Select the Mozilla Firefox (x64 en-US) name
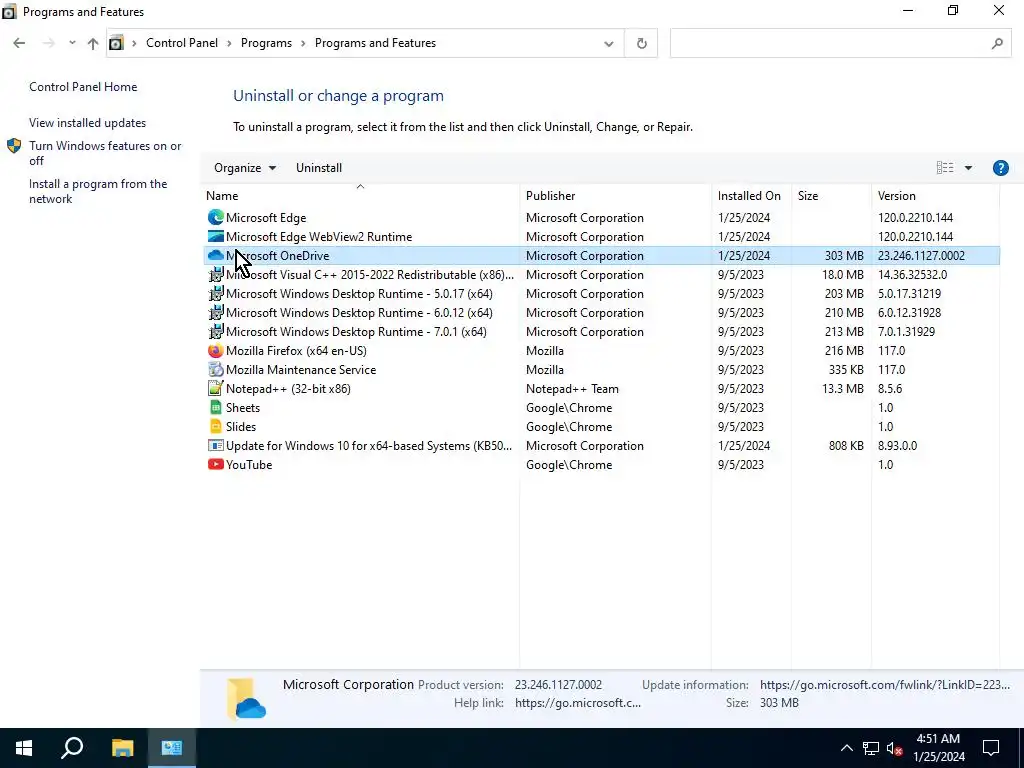This screenshot has height=768, width=1024. pyautogui.click(x=296, y=351)
